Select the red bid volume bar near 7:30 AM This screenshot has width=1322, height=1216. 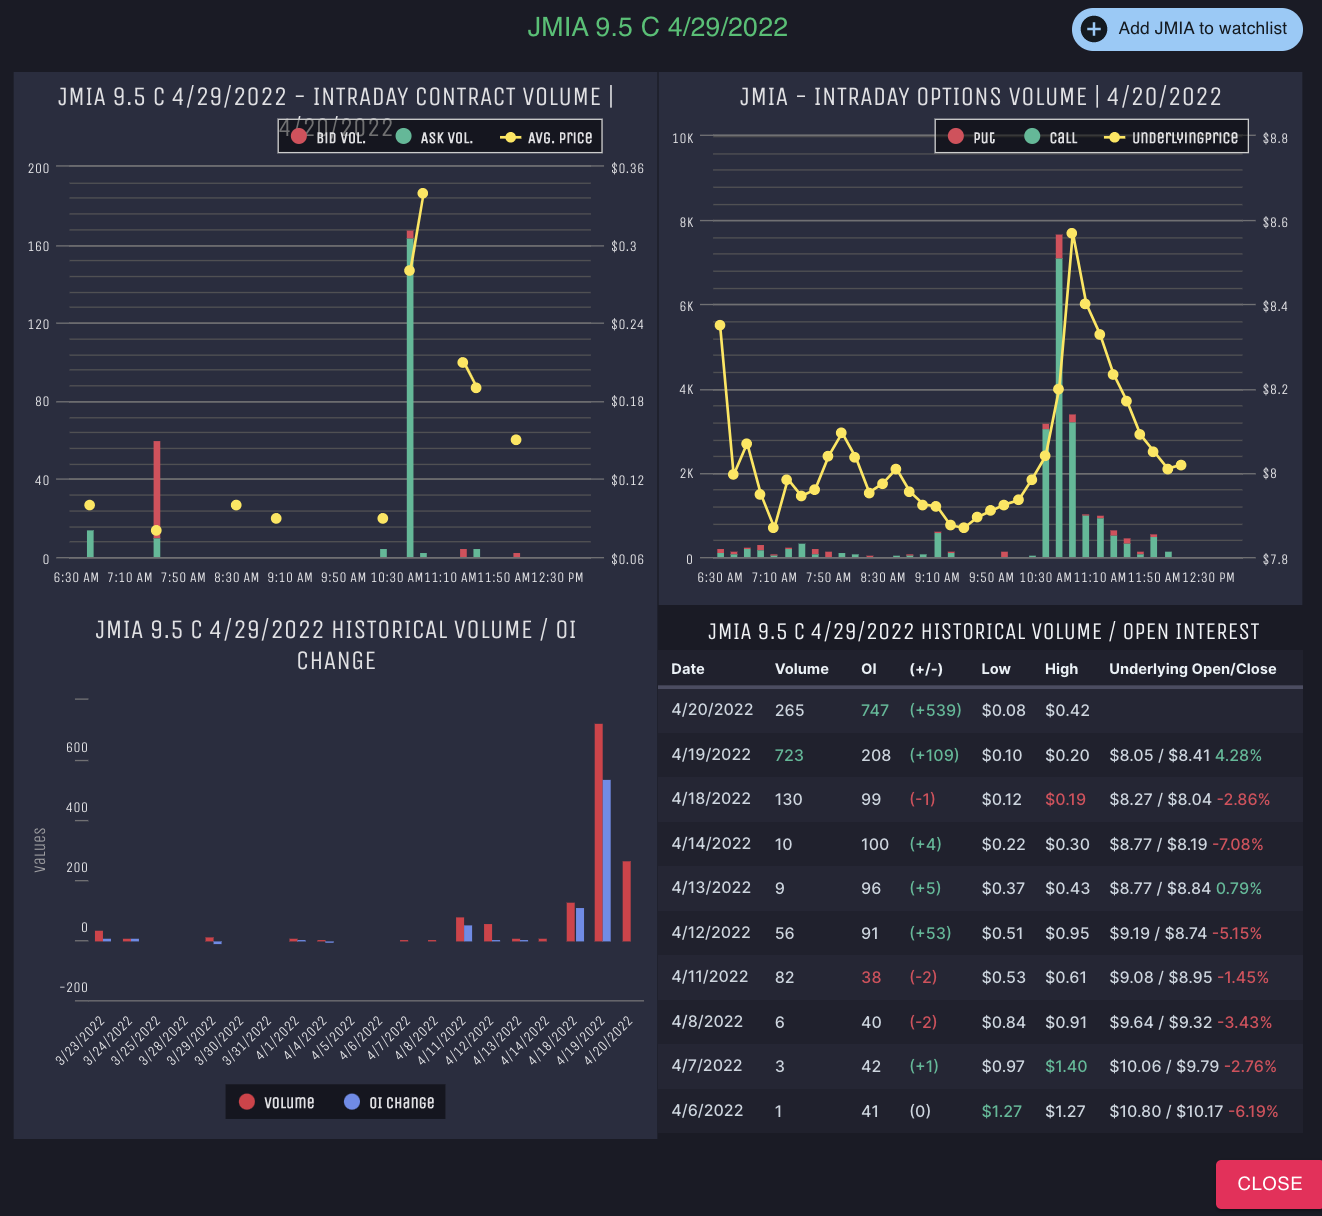click(157, 488)
